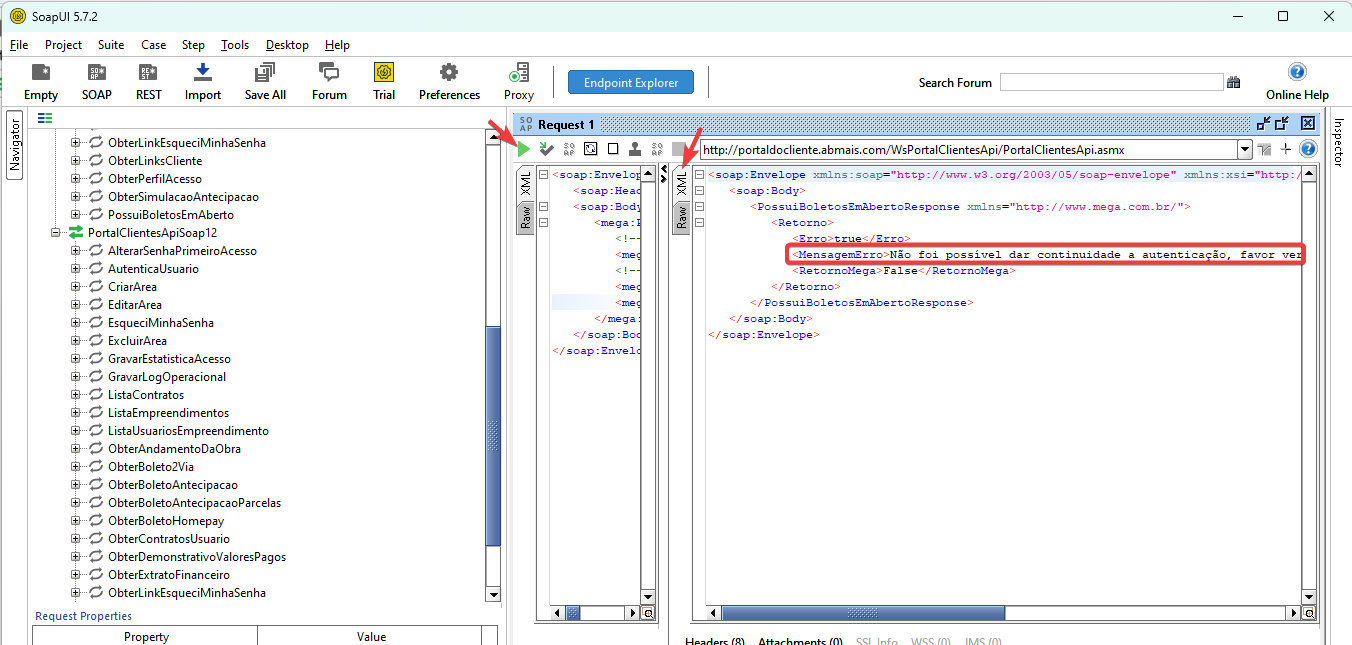Expand the ListaContratos tree node
This screenshot has height=645, width=1352.
[76, 395]
